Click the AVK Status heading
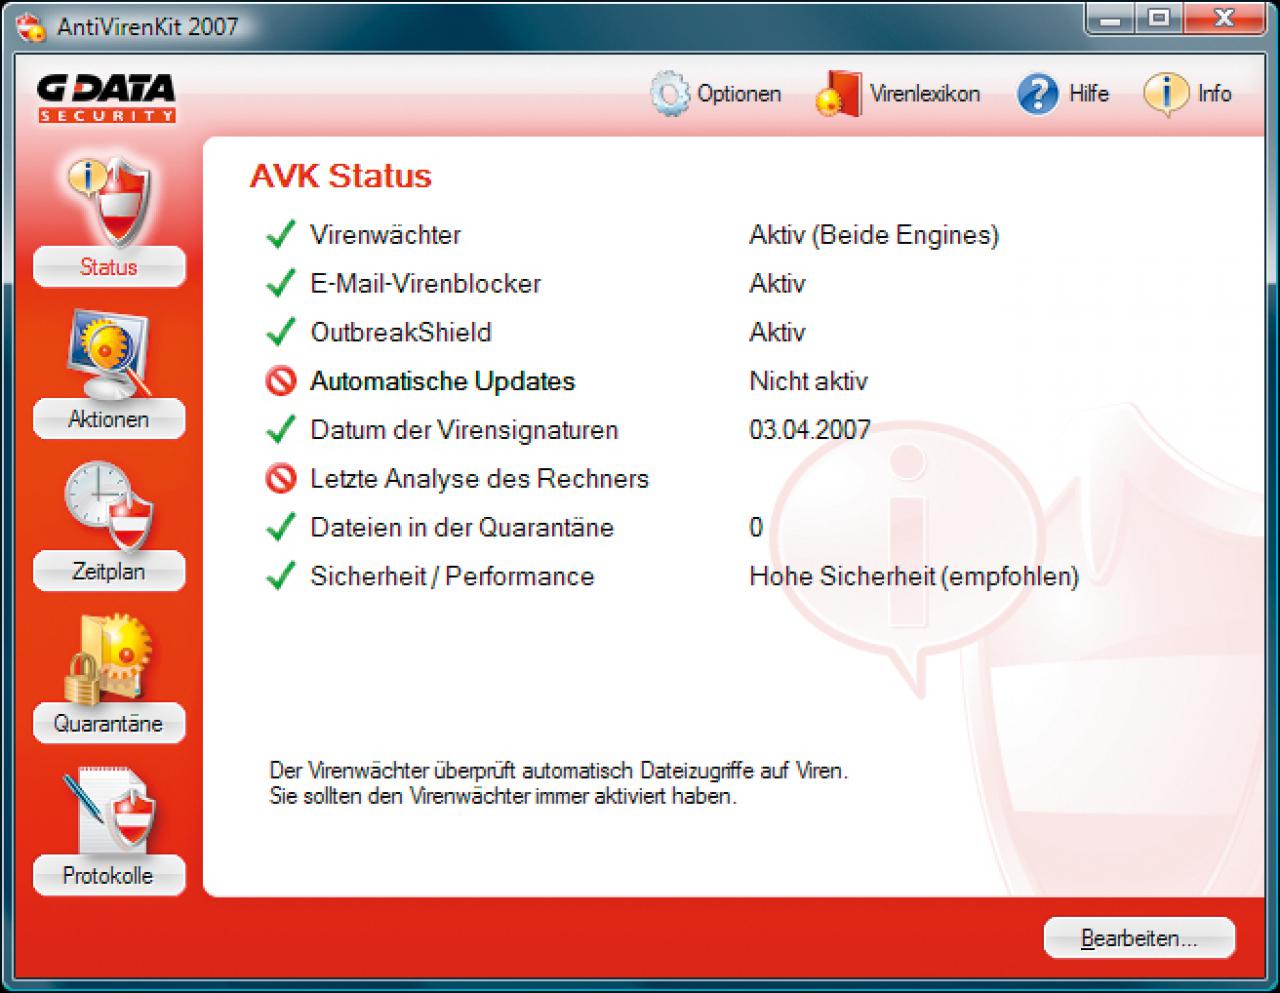Image resolution: width=1280 pixels, height=993 pixels. click(341, 176)
